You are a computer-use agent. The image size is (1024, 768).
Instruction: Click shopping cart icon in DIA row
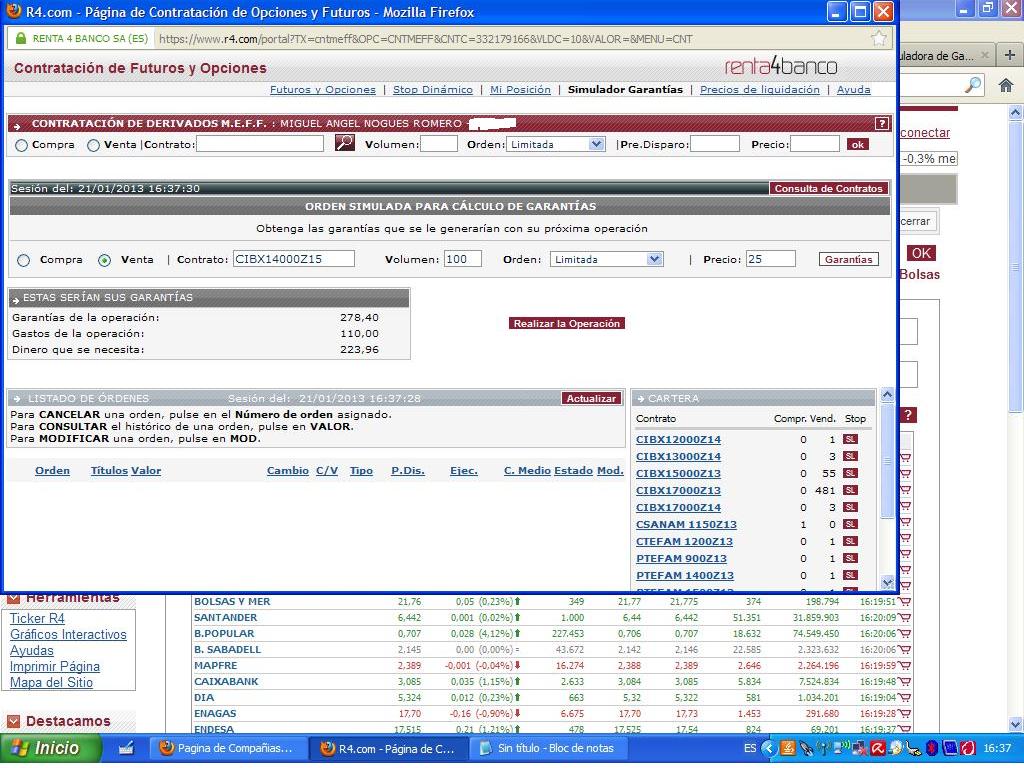[x=904, y=697]
